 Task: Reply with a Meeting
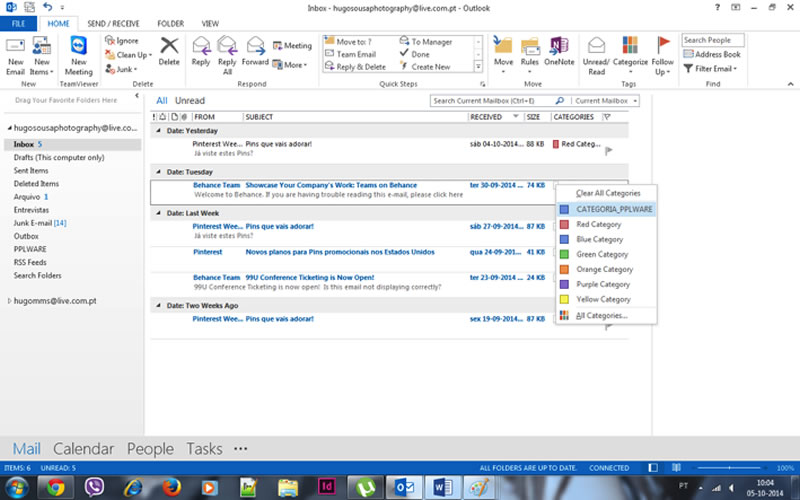(292, 46)
